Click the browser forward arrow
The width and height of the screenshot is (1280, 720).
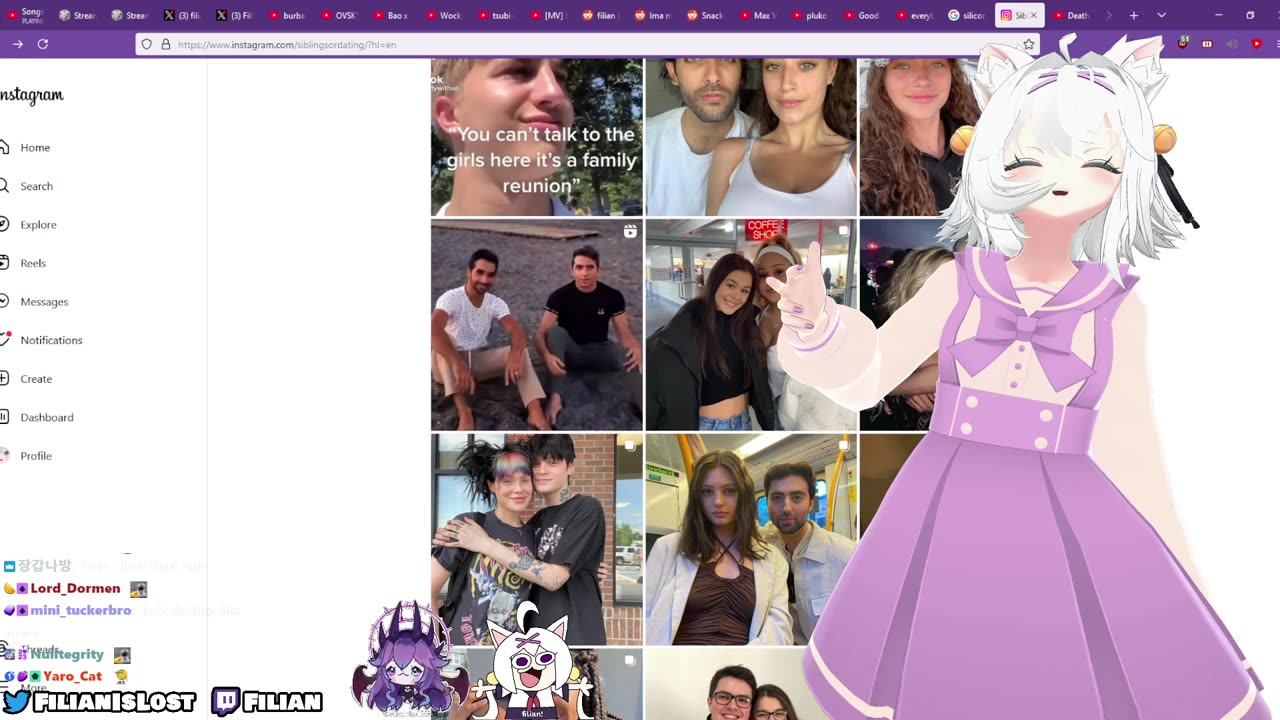click(x=18, y=44)
